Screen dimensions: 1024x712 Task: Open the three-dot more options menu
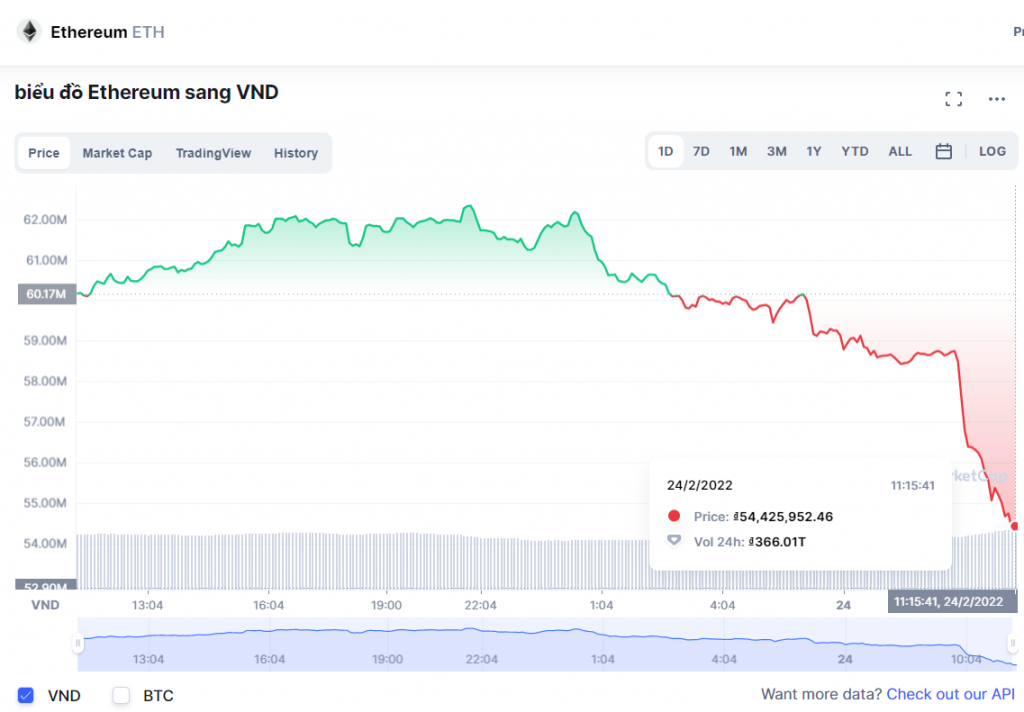(996, 98)
